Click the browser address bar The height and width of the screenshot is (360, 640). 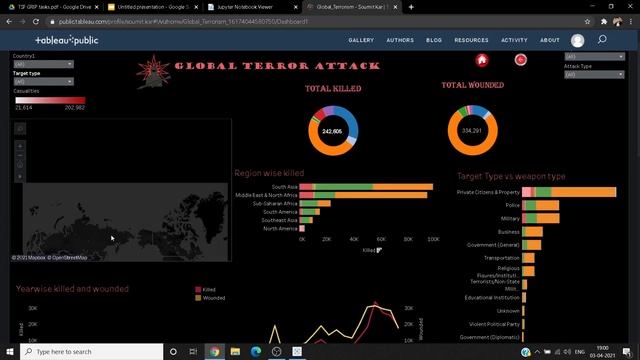(314, 22)
